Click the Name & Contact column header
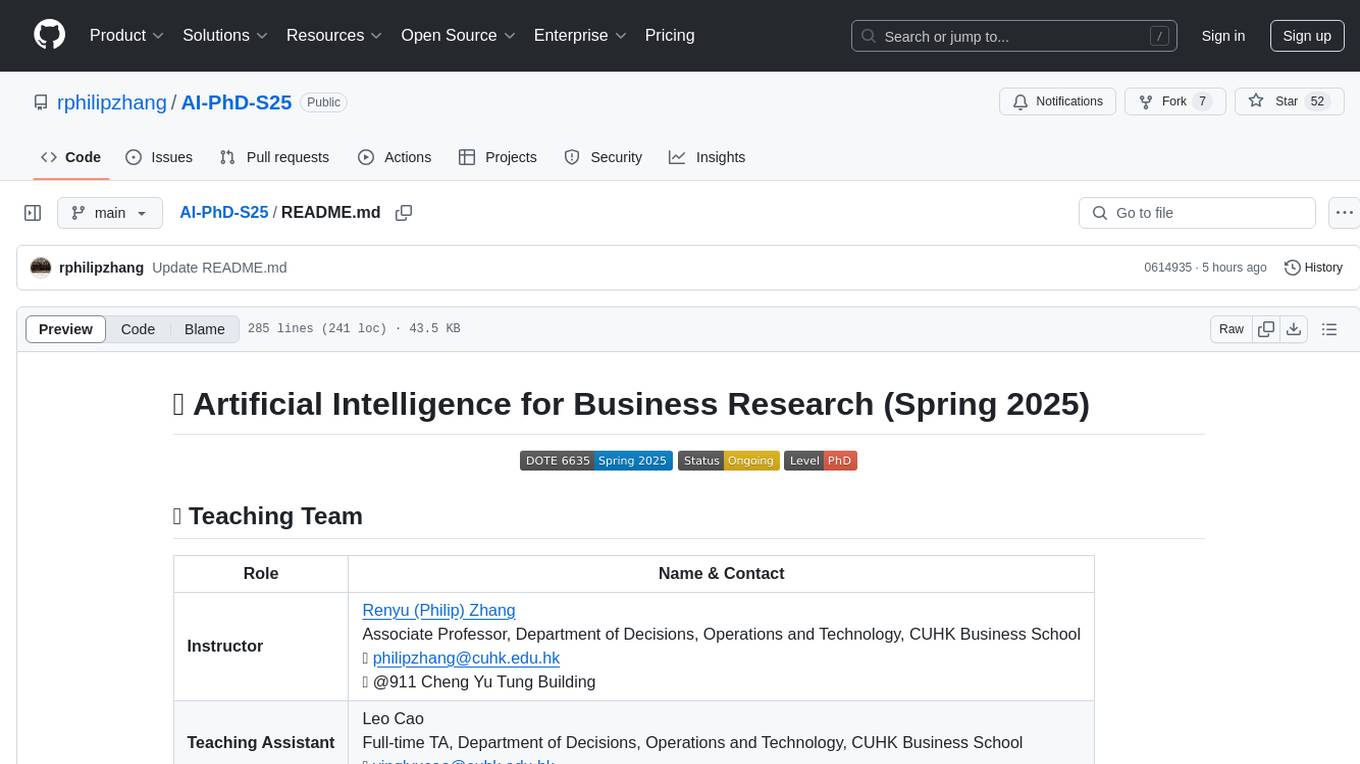The width and height of the screenshot is (1360, 764). point(721,573)
